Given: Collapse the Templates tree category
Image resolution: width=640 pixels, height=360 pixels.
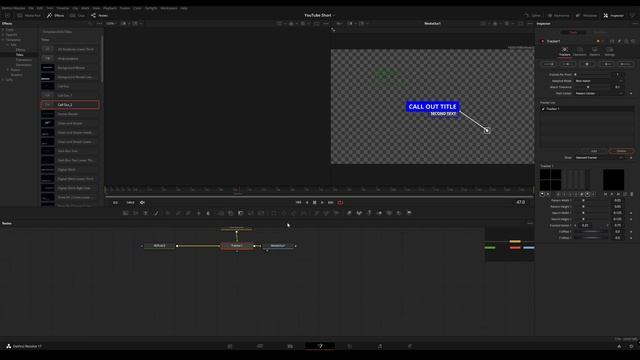Looking at the screenshot, I should coord(3,40).
